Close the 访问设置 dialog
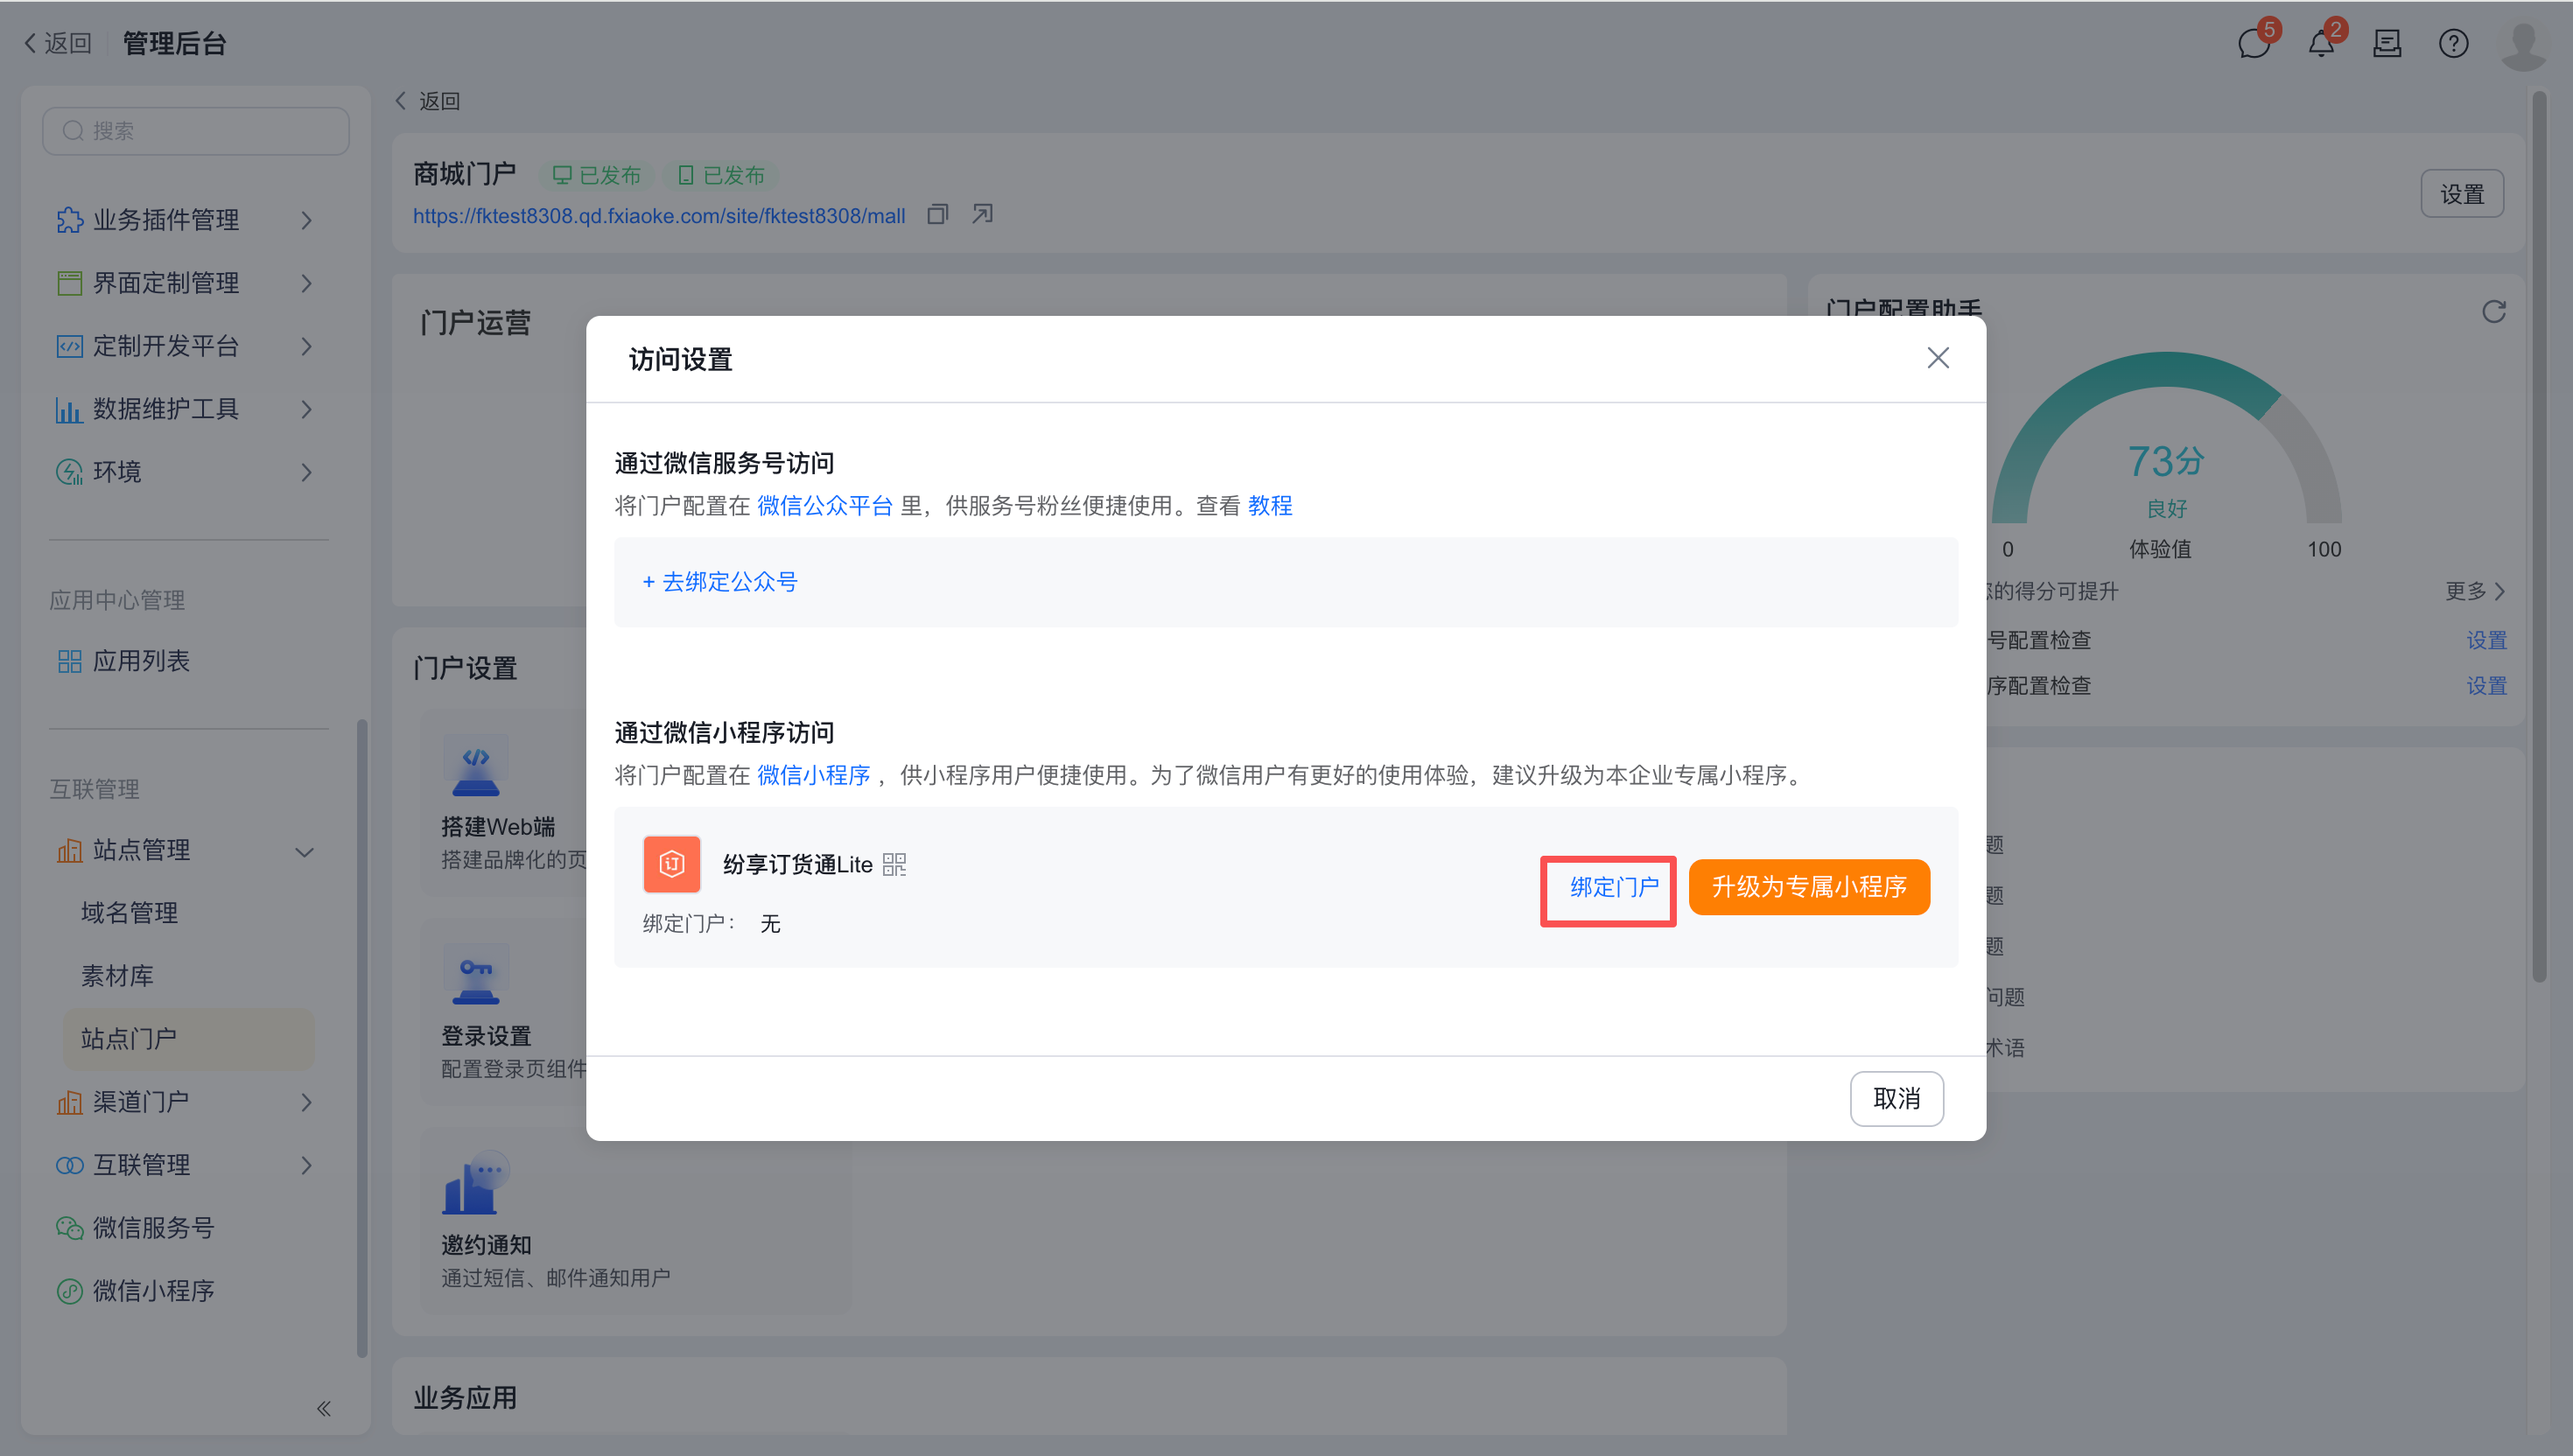The height and width of the screenshot is (1456, 2573). [x=1938, y=358]
